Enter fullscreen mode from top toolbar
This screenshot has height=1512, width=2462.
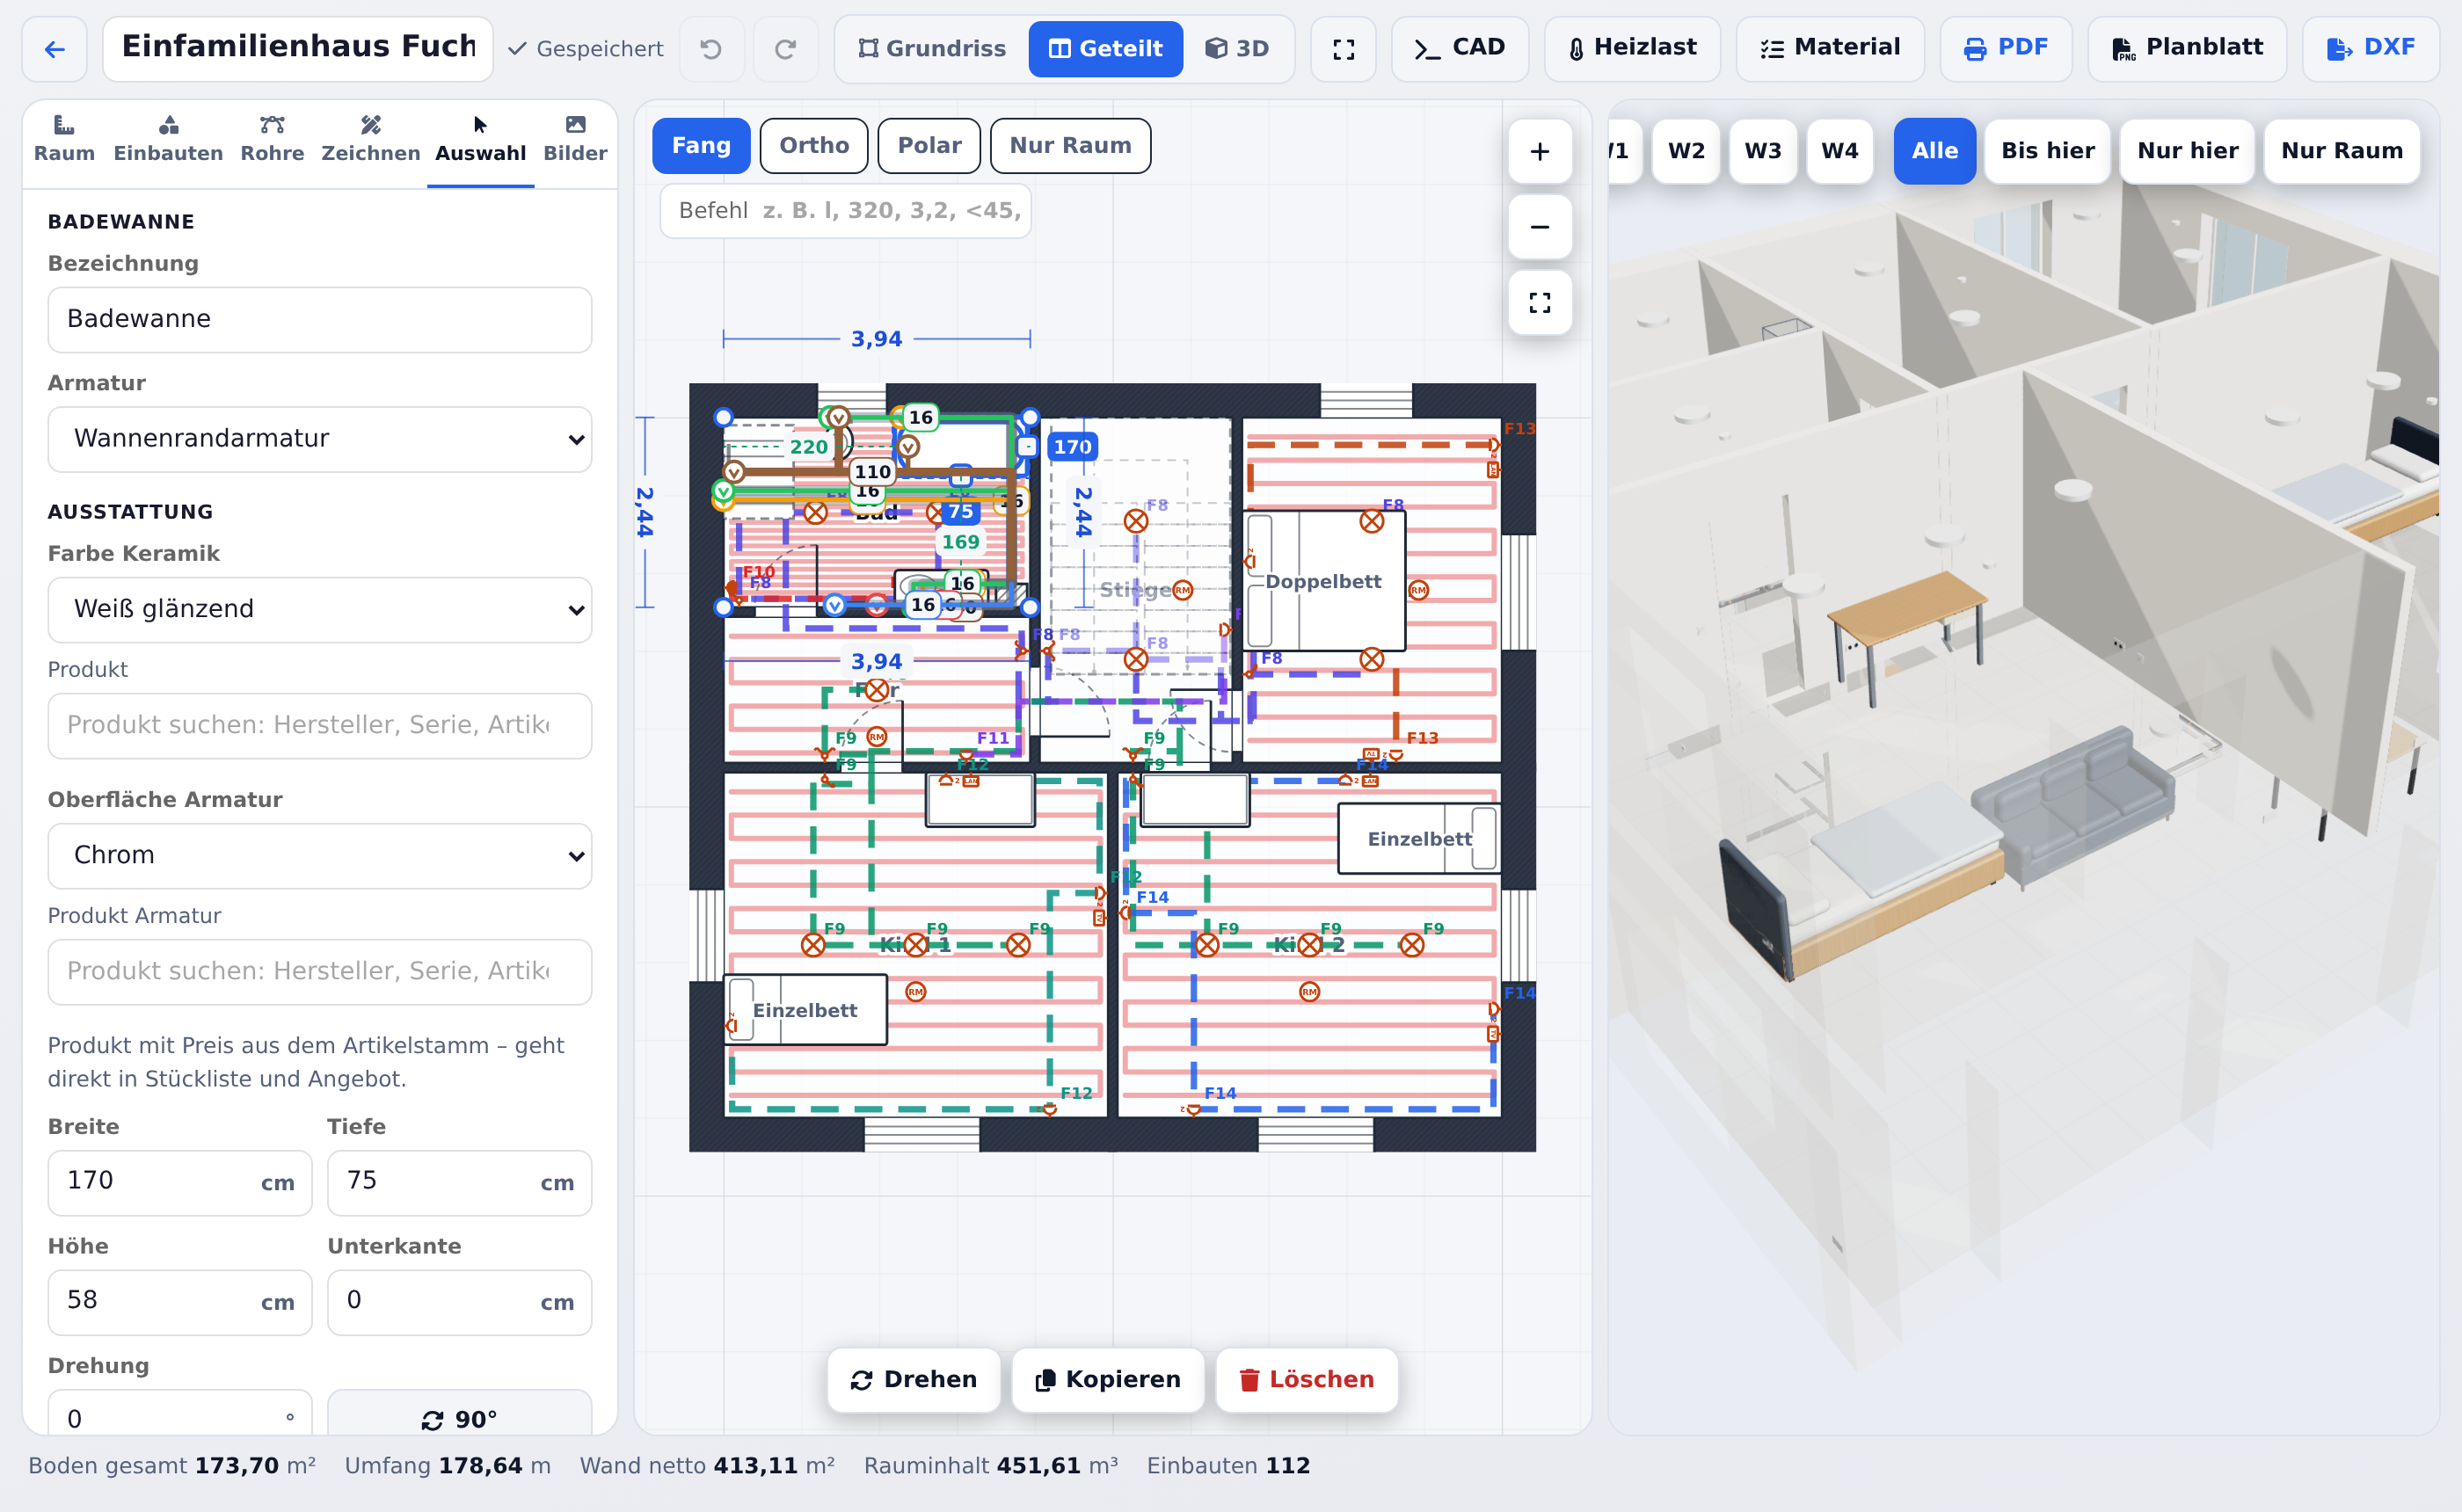1344,48
